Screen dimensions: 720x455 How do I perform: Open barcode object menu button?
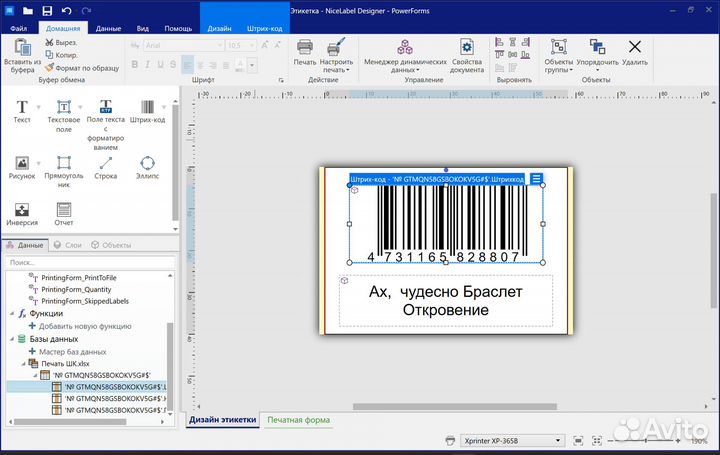[x=536, y=179]
